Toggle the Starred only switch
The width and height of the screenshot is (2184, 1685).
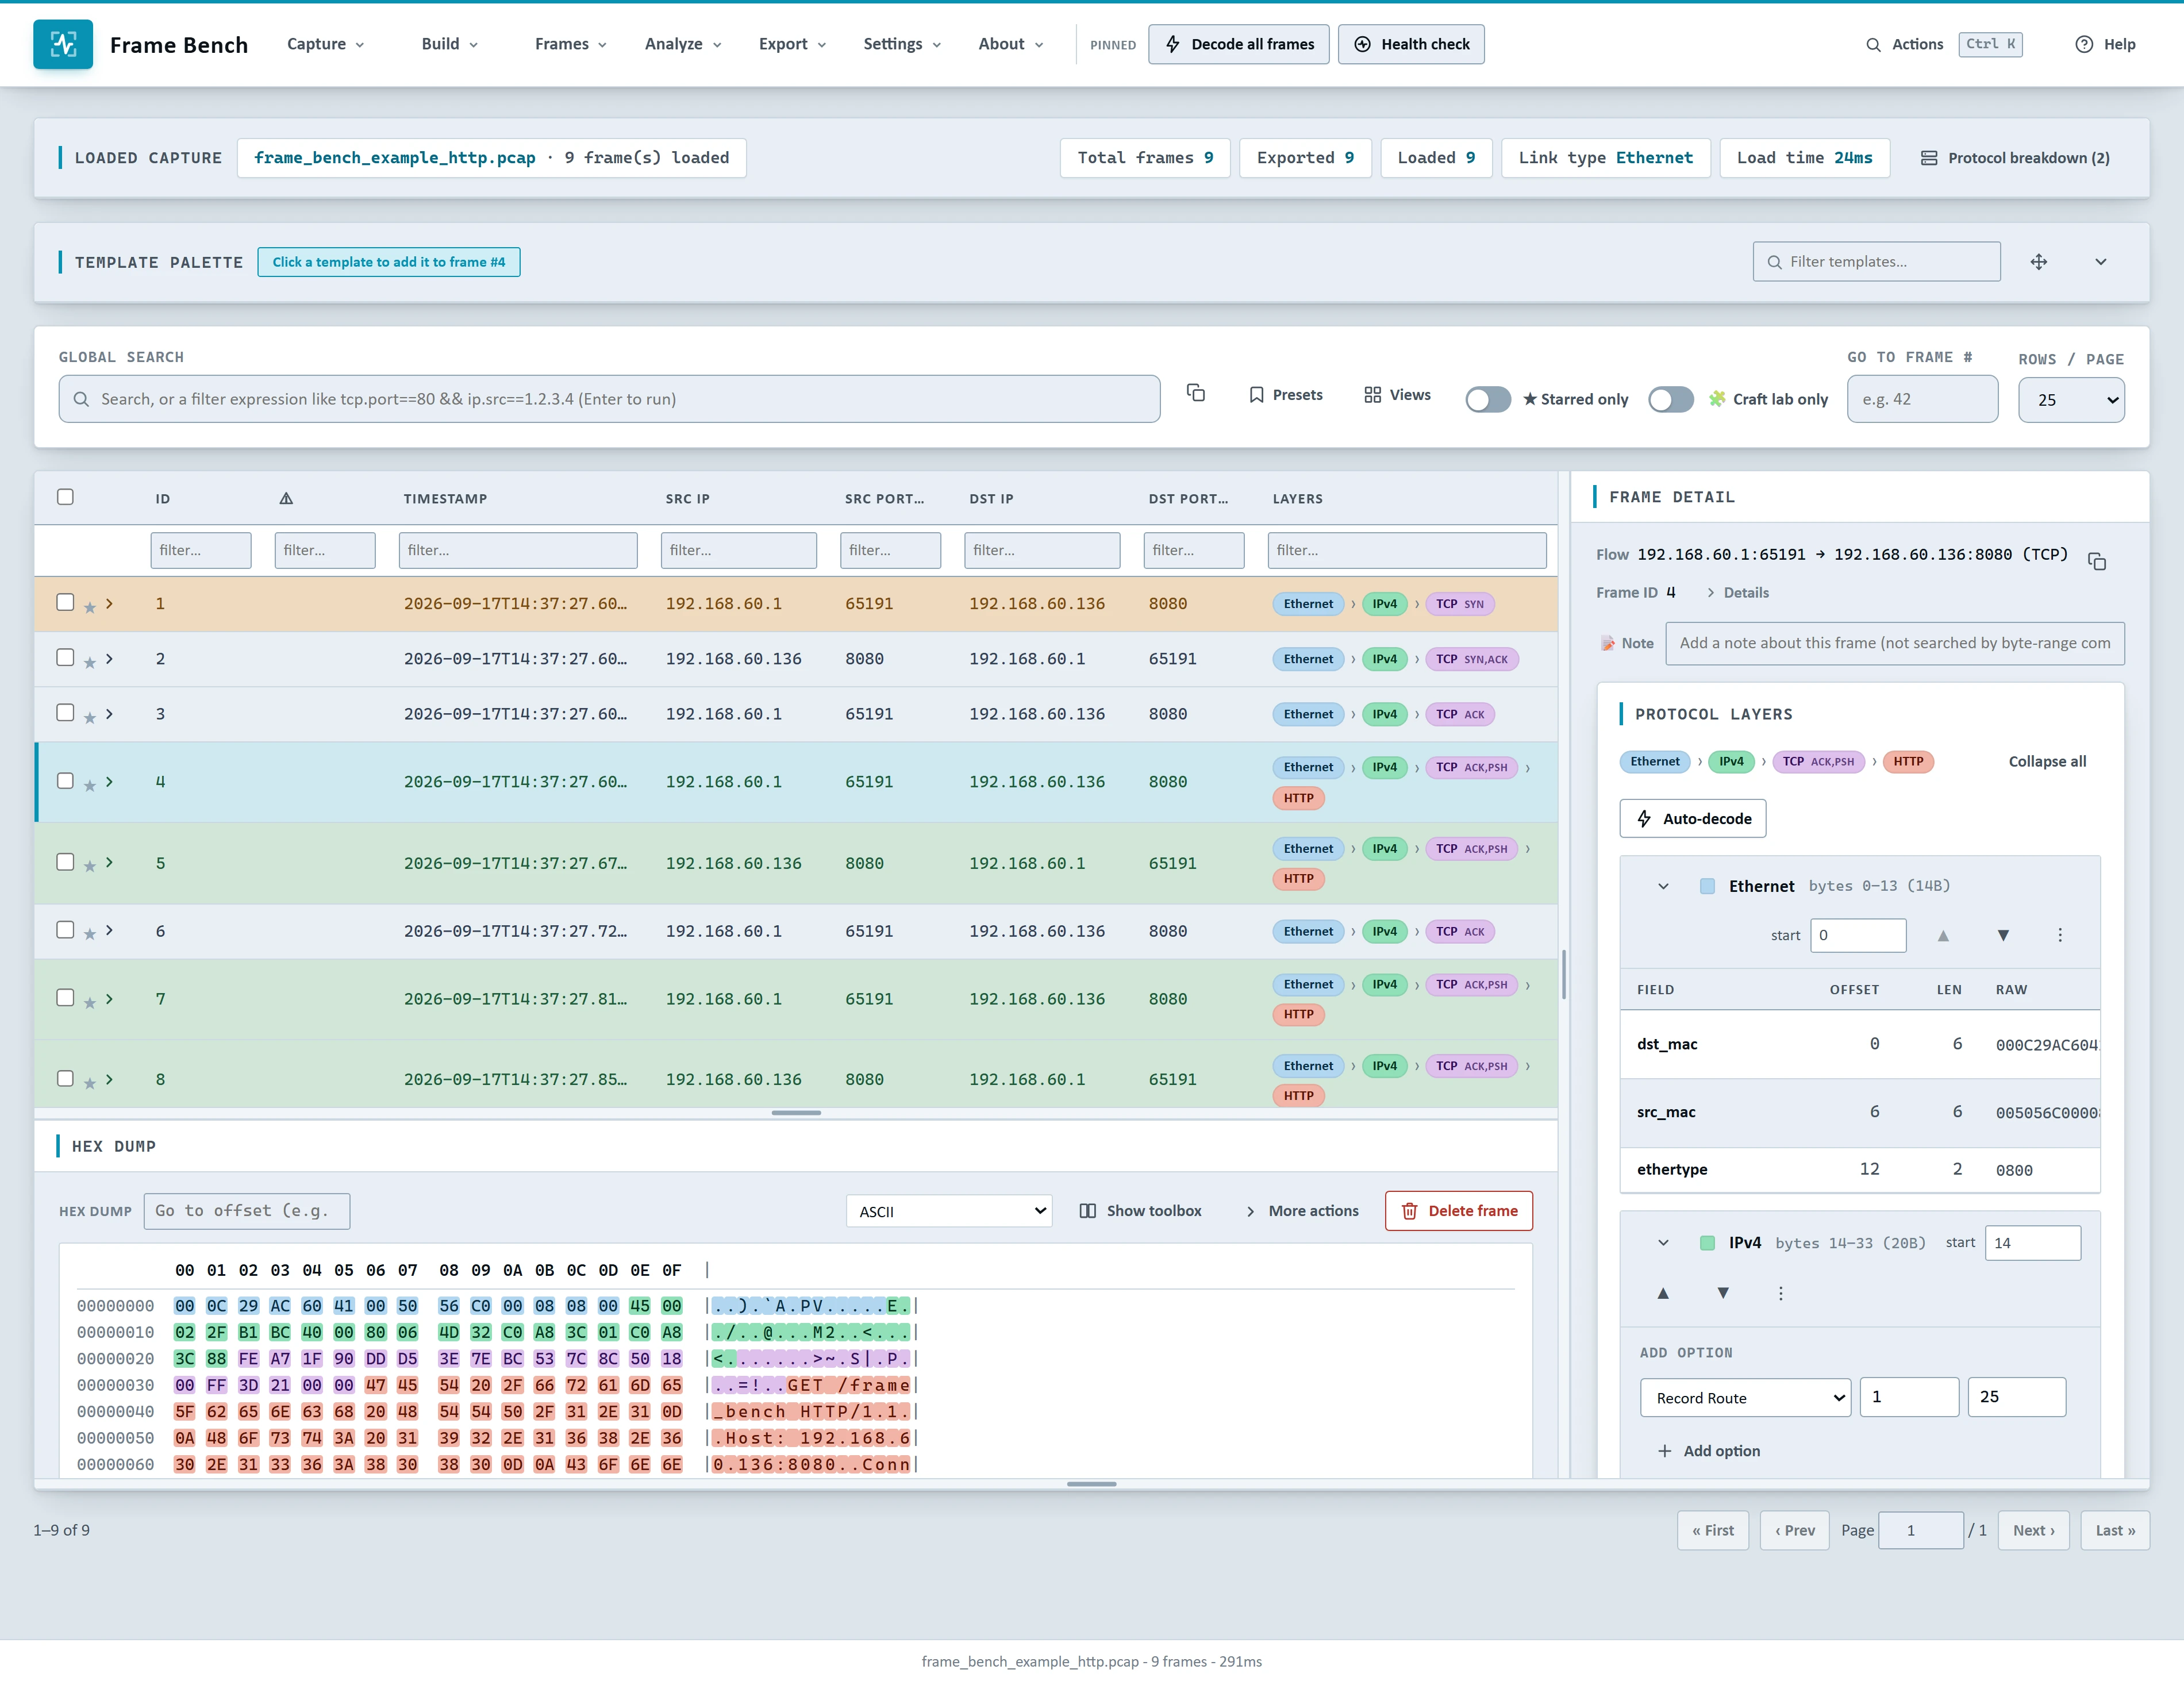pyautogui.click(x=1488, y=399)
